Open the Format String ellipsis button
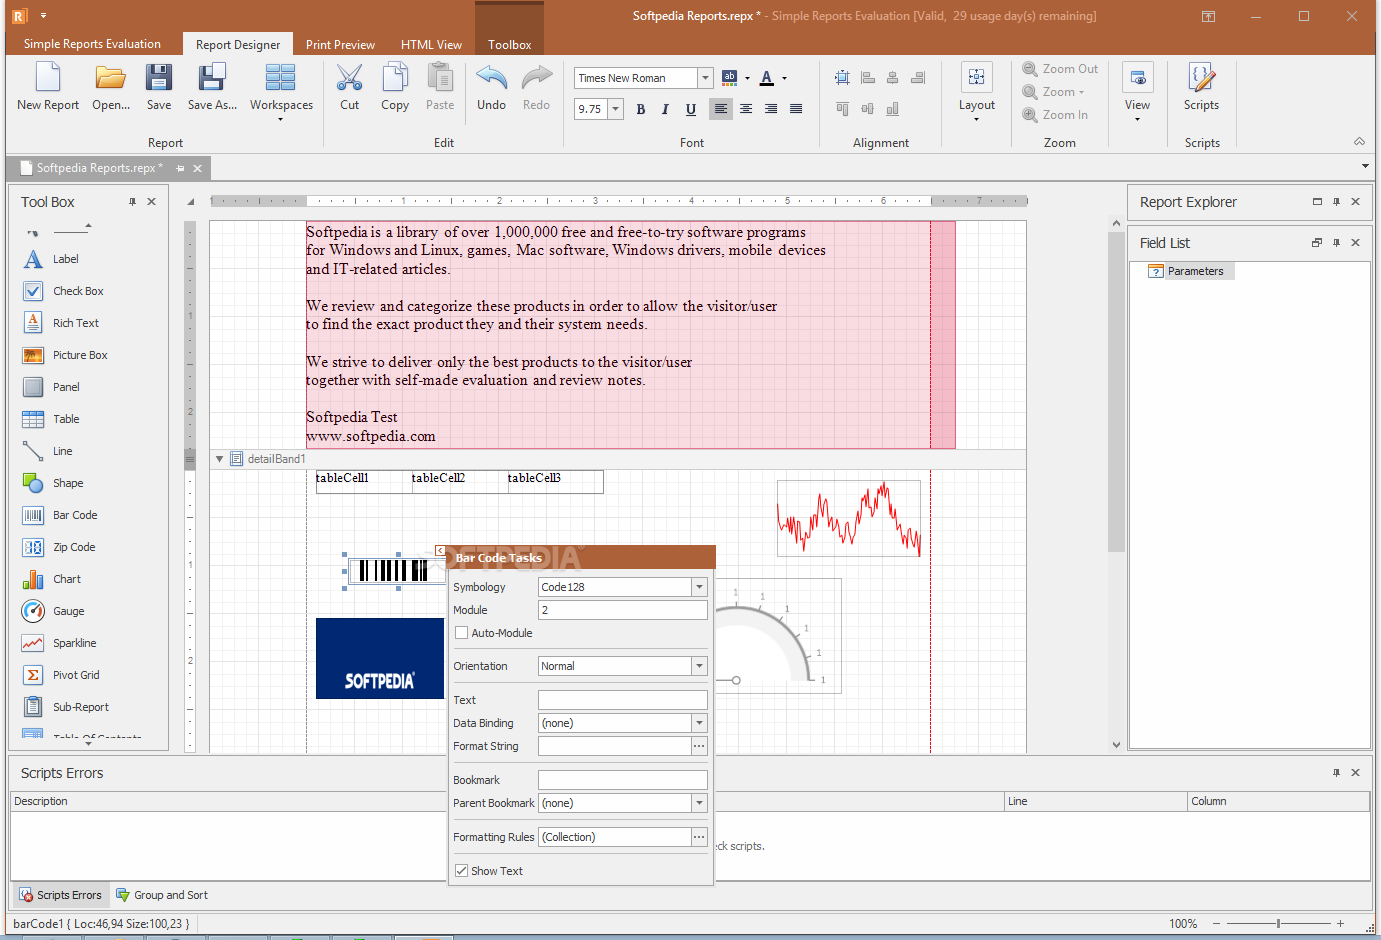This screenshot has width=1381, height=940. click(x=699, y=746)
